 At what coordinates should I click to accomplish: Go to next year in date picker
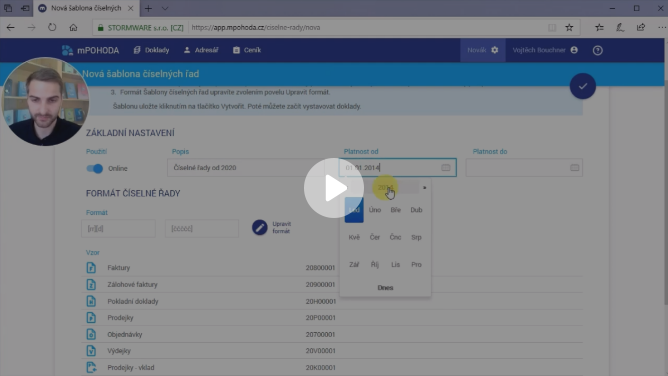pyautogui.click(x=424, y=187)
